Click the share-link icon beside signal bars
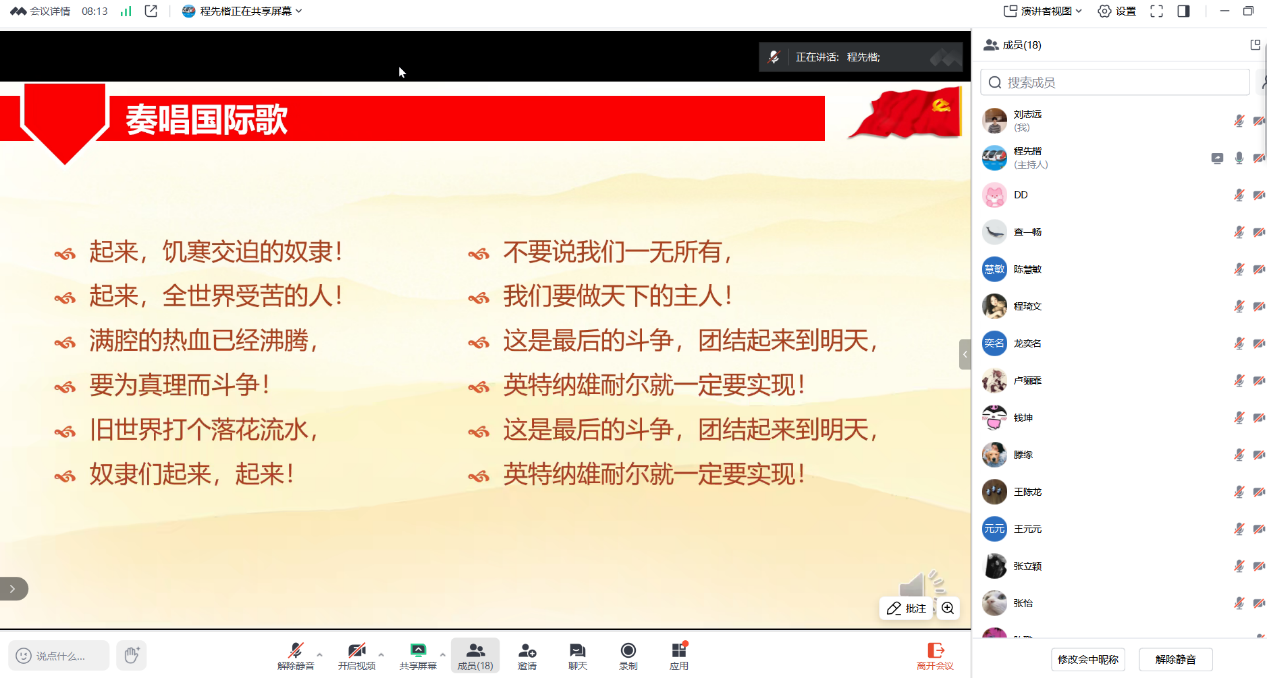Image resolution: width=1267 pixels, height=678 pixels. [151, 11]
